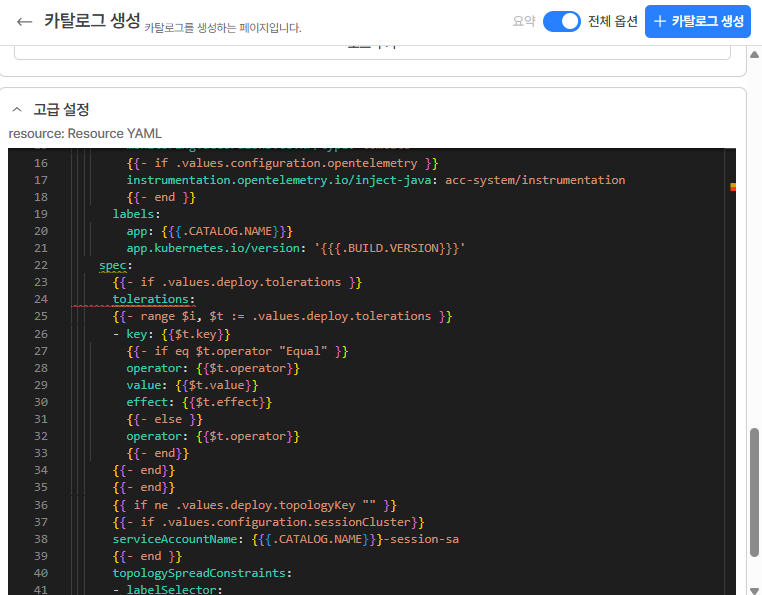
Task: Click the page vertical scrollbar thumb
Action: (x=754, y=492)
